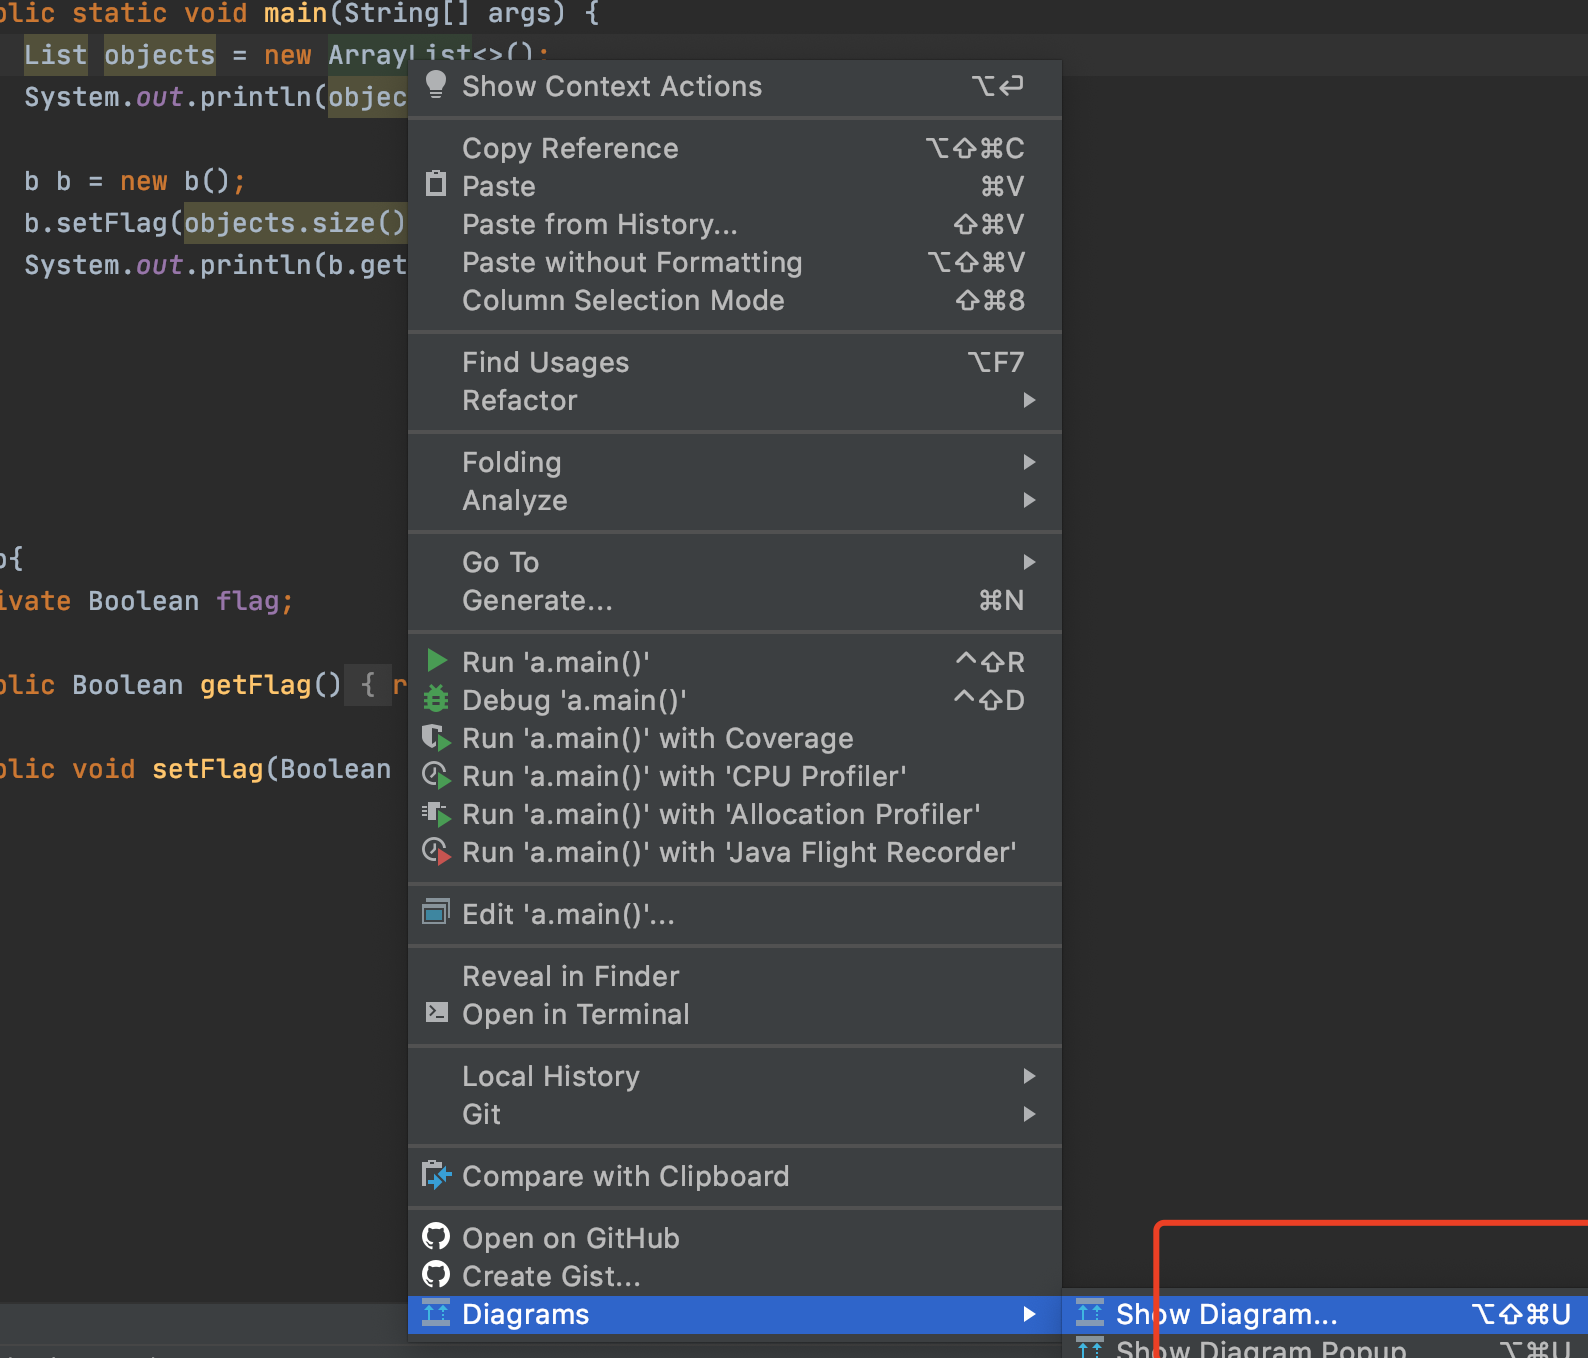Toggle Column Selection Mode
Viewport: 1588px width, 1358px height.
click(735, 300)
